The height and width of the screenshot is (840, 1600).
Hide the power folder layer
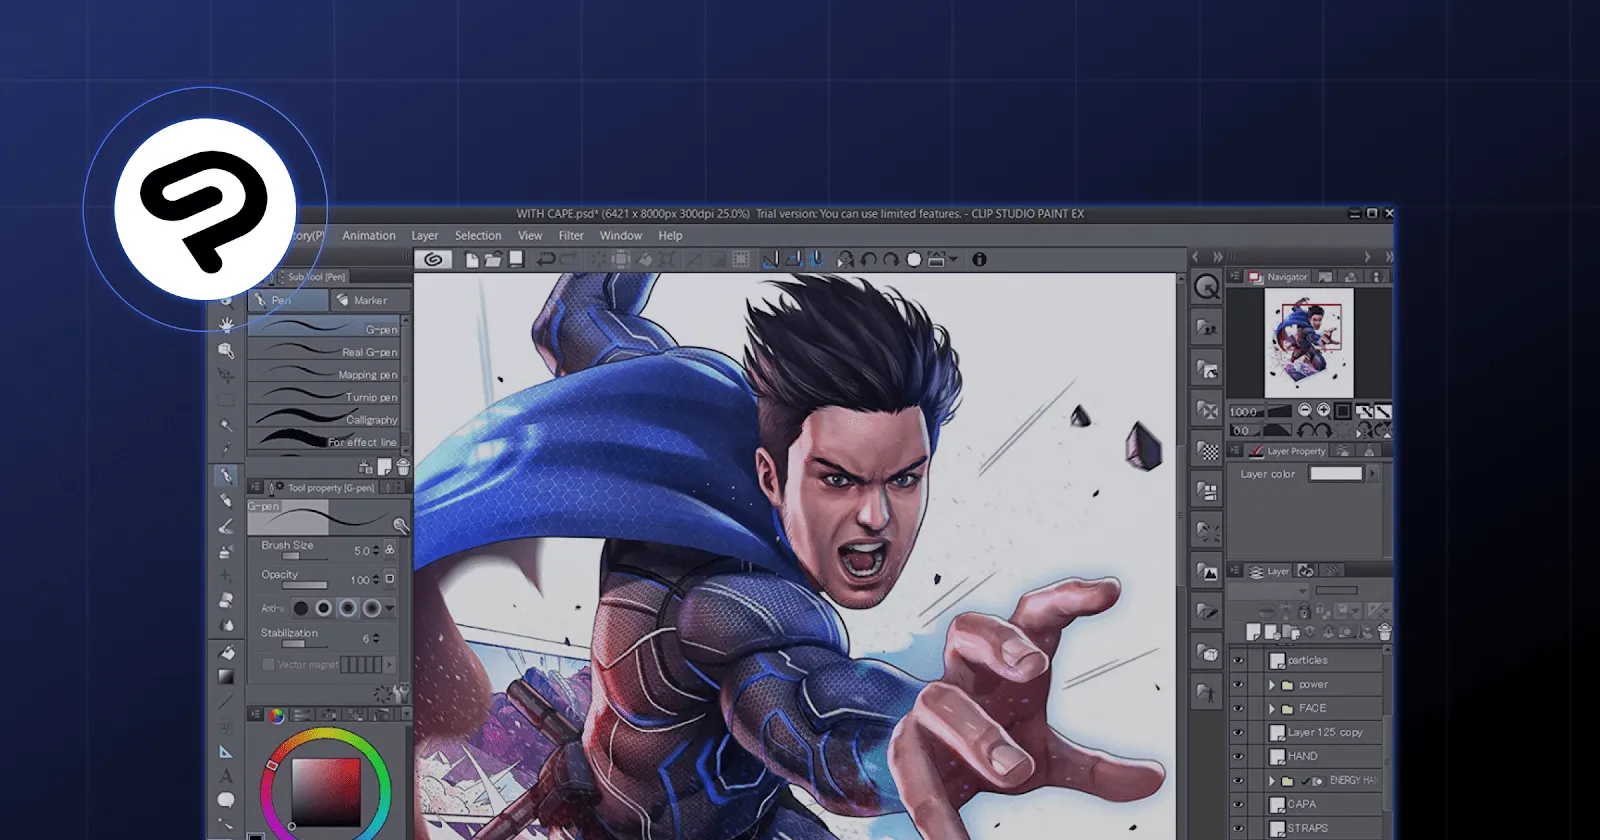coord(1238,685)
